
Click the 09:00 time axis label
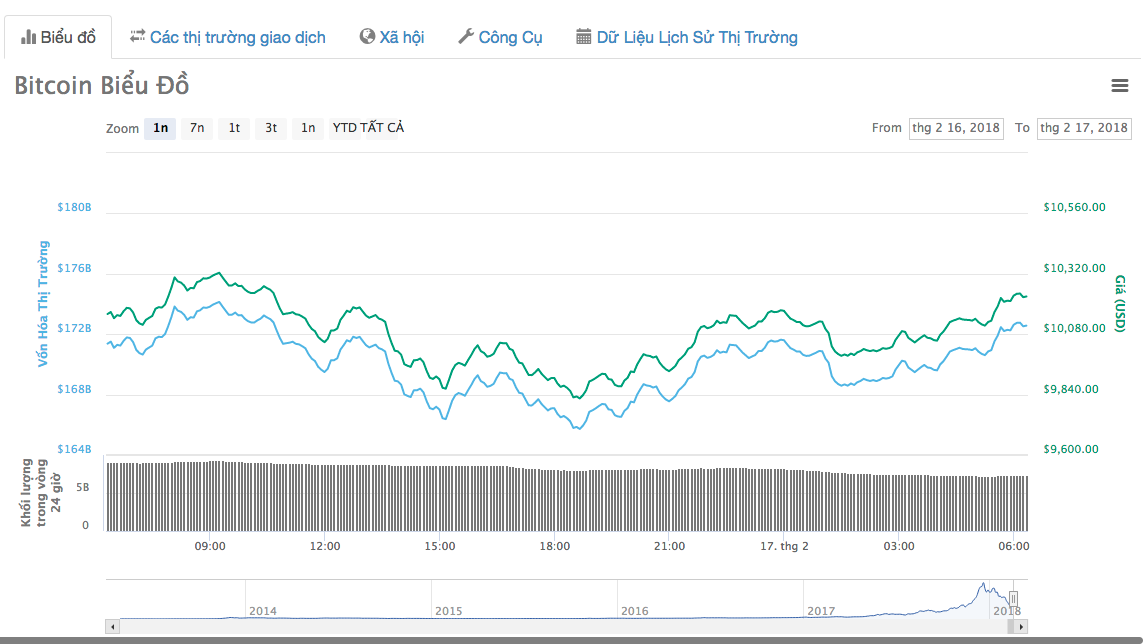[x=210, y=546]
